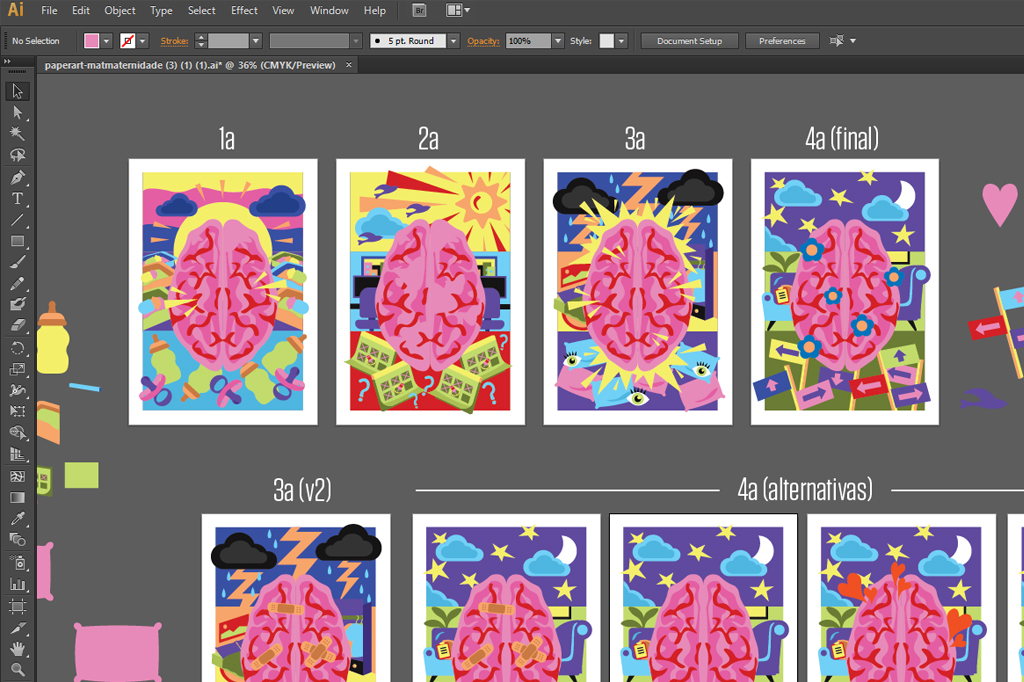The image size is (1024, 682).
Task: Open the Object menu
Action: coord(120,10)
